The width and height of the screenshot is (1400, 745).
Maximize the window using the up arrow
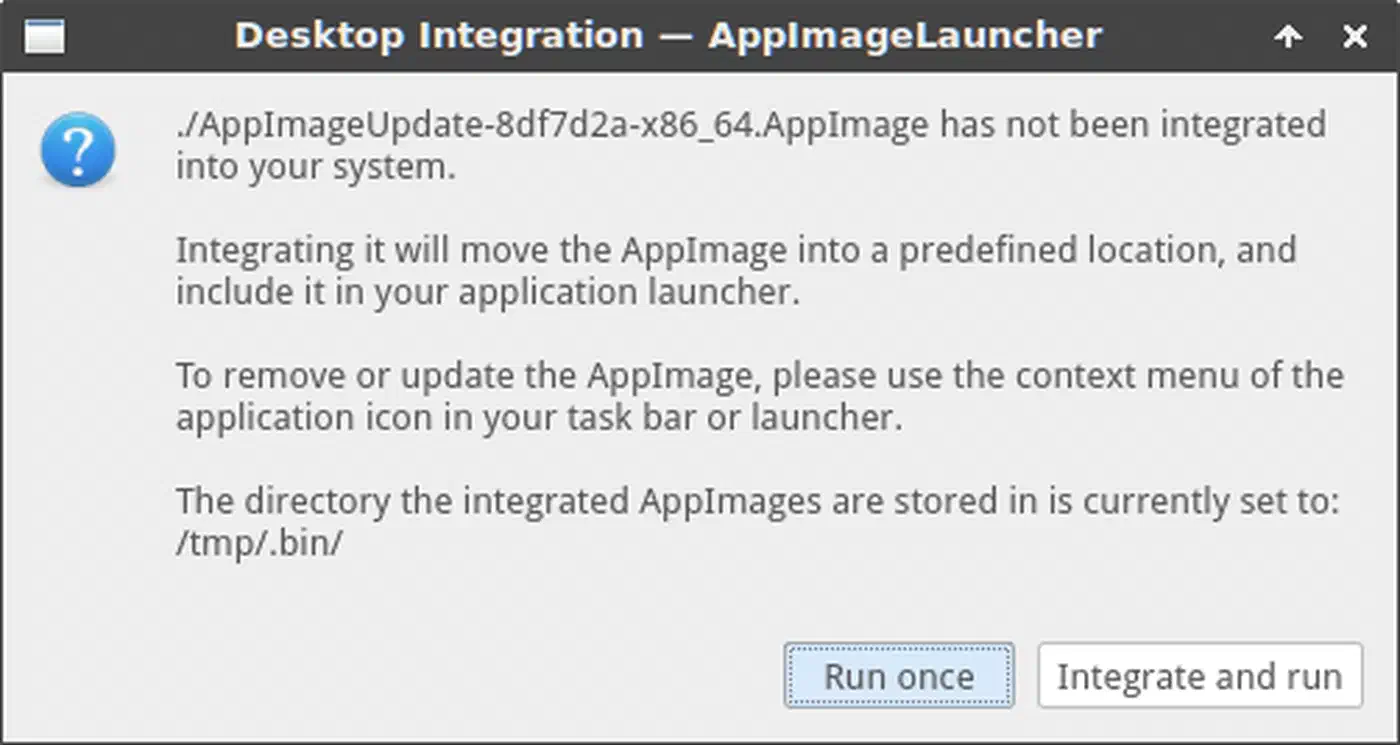click(x=1288, y=37)
